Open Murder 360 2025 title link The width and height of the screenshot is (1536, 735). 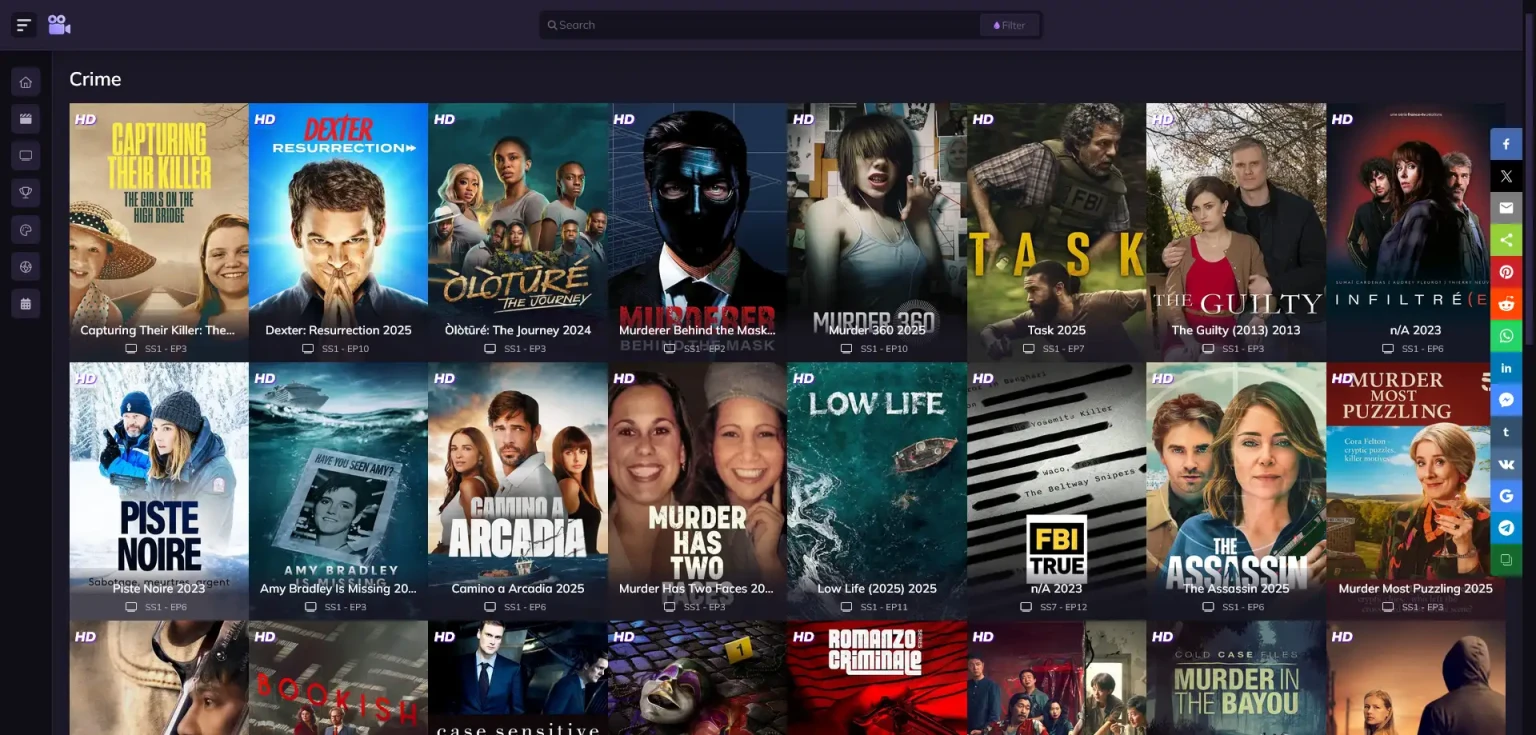click(877, 330)
